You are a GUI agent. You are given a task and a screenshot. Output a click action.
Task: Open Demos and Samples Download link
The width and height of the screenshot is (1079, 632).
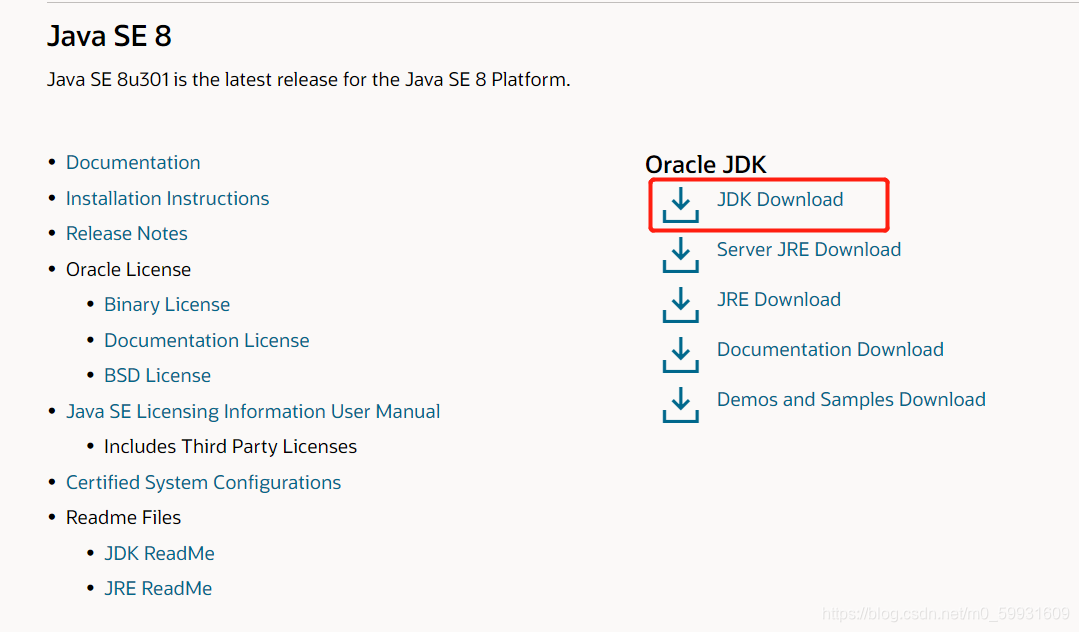coord(851,400)
